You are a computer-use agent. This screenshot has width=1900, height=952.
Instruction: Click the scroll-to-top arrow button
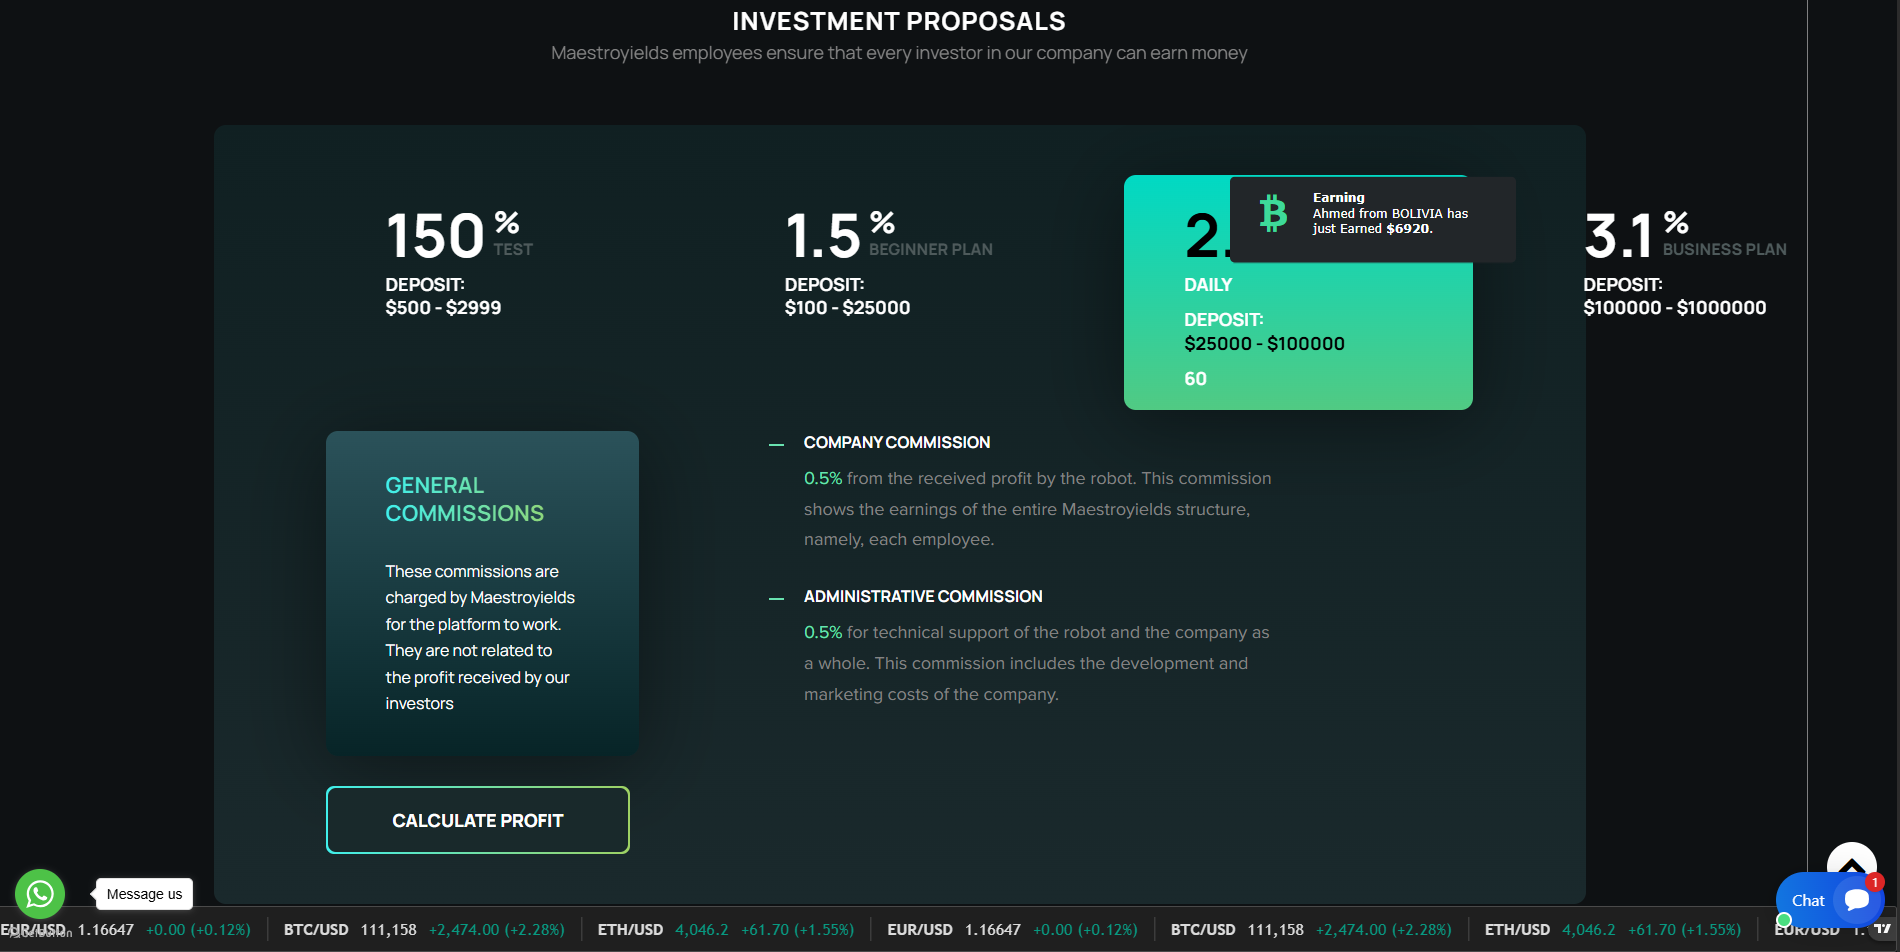1851,860
